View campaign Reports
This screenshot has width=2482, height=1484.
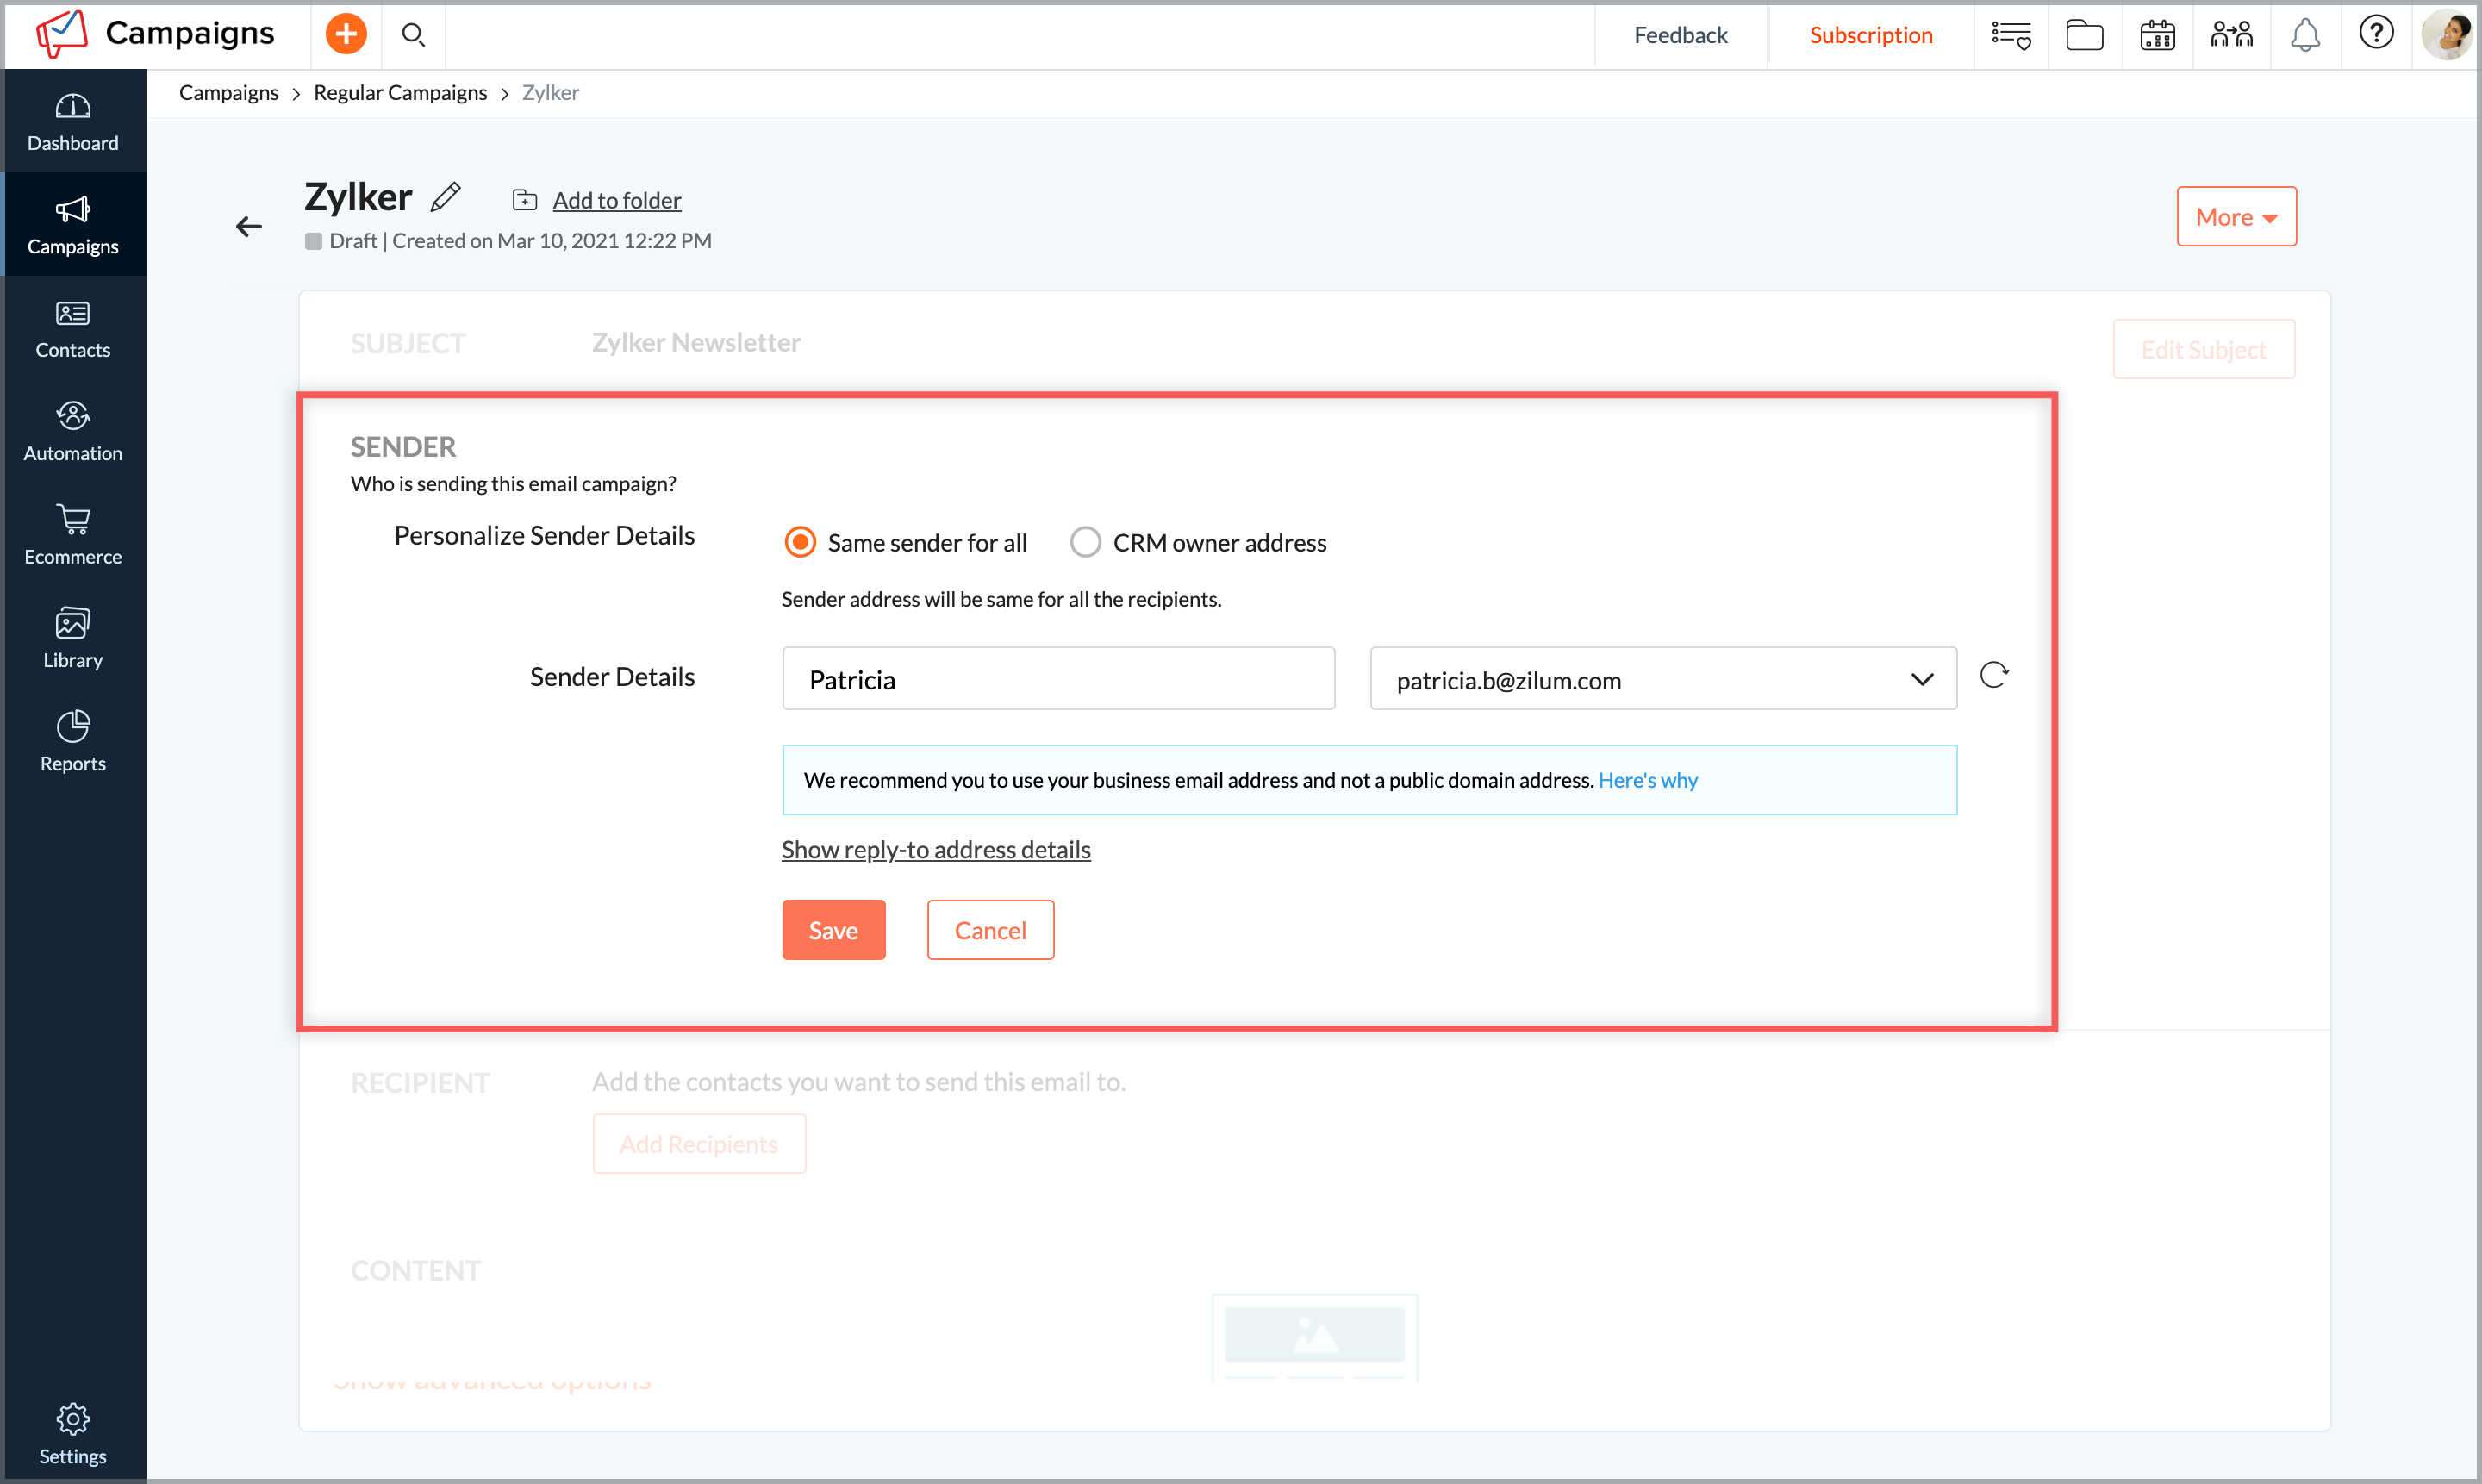pos(73,740)
